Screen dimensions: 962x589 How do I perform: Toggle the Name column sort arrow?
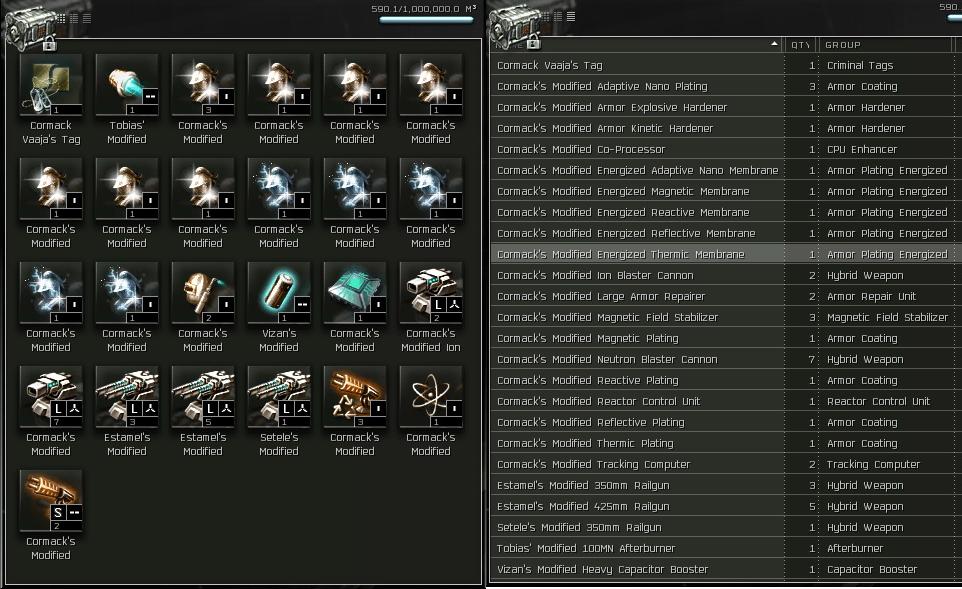(x=774, y=44)
